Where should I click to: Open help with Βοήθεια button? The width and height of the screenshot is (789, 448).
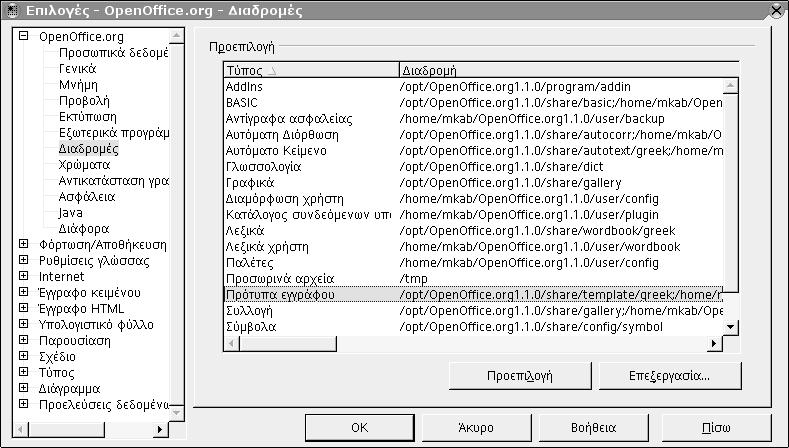coord(593,428)
